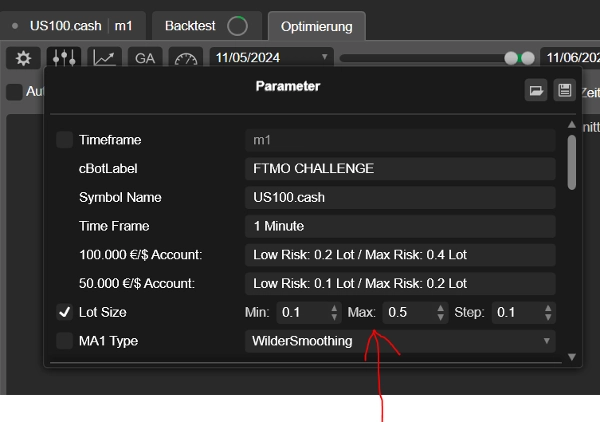Uncheck the Lot Size checkbox

(64, 312)
